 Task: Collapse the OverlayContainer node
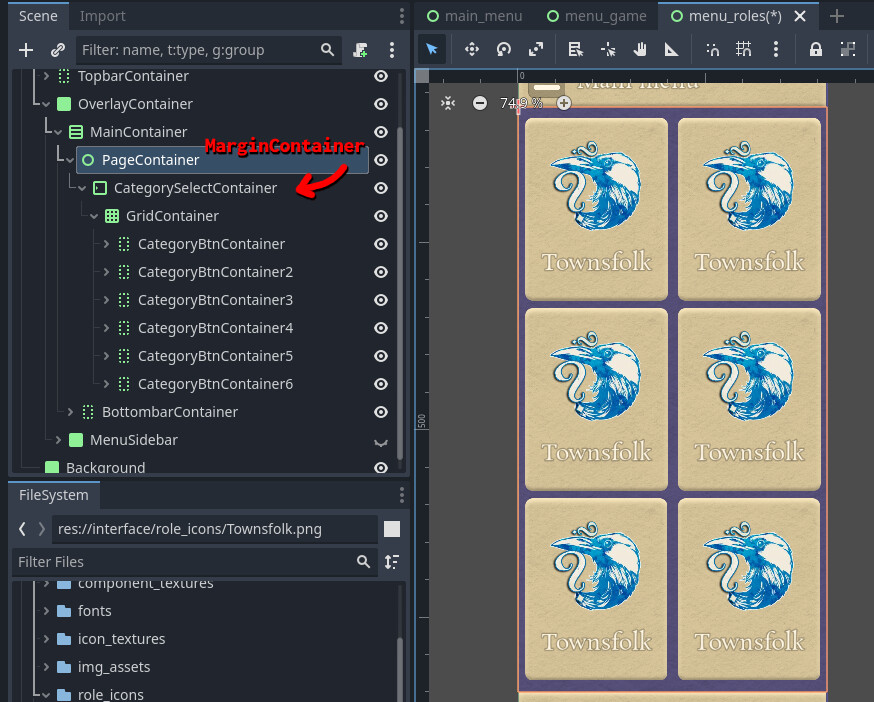[x=46, y=104]
